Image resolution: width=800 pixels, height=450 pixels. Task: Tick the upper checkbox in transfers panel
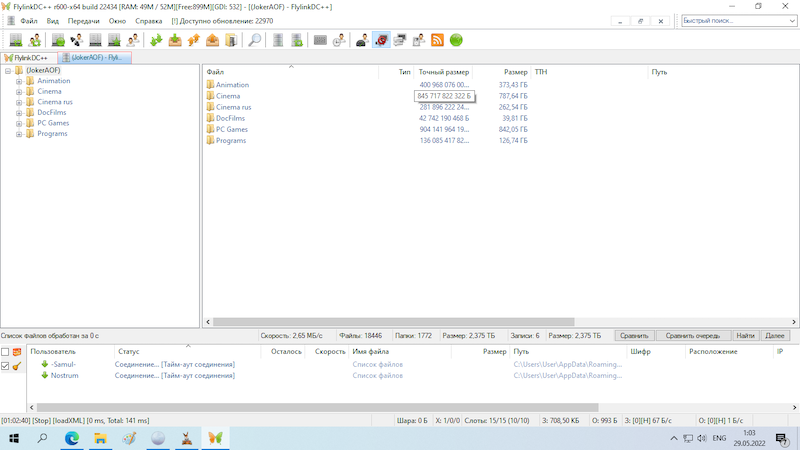[5, 352]
